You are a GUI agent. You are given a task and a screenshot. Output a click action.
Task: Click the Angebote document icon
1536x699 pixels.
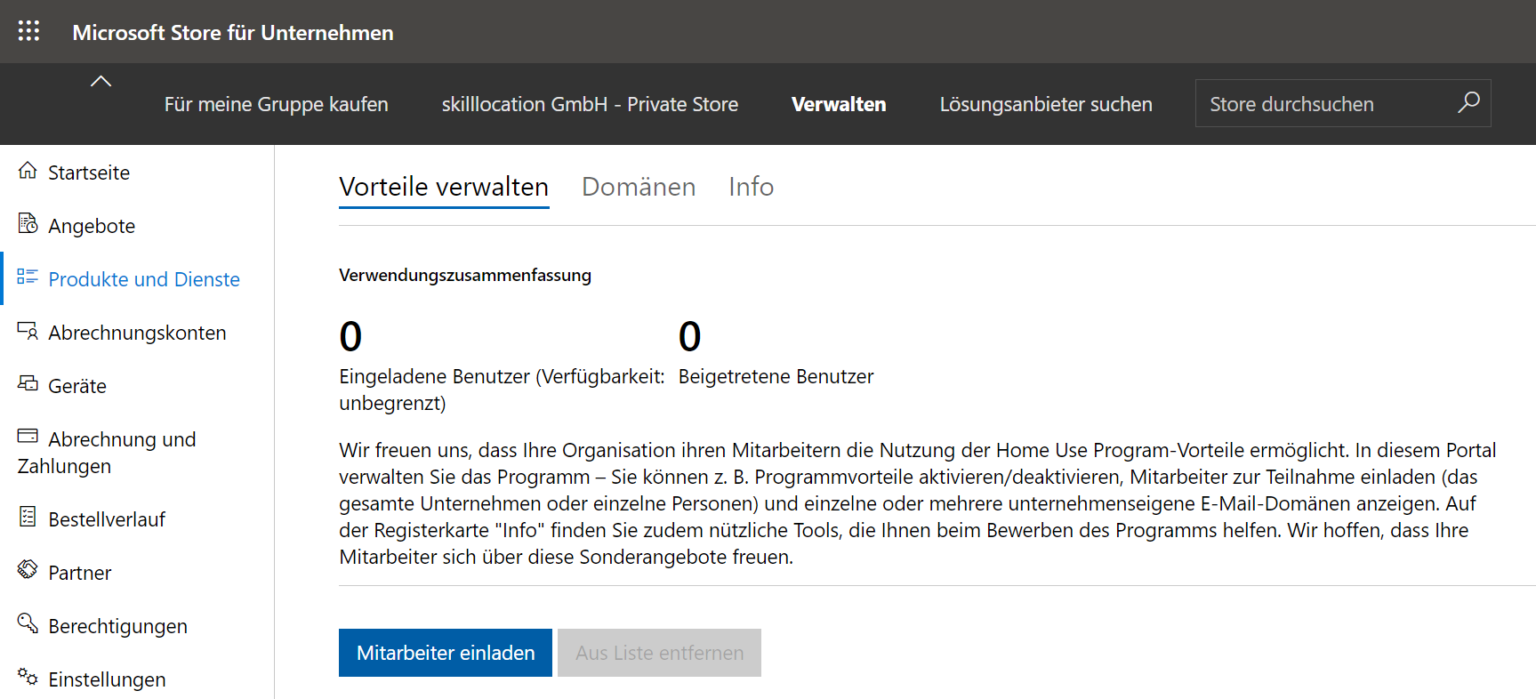point(28,224)
